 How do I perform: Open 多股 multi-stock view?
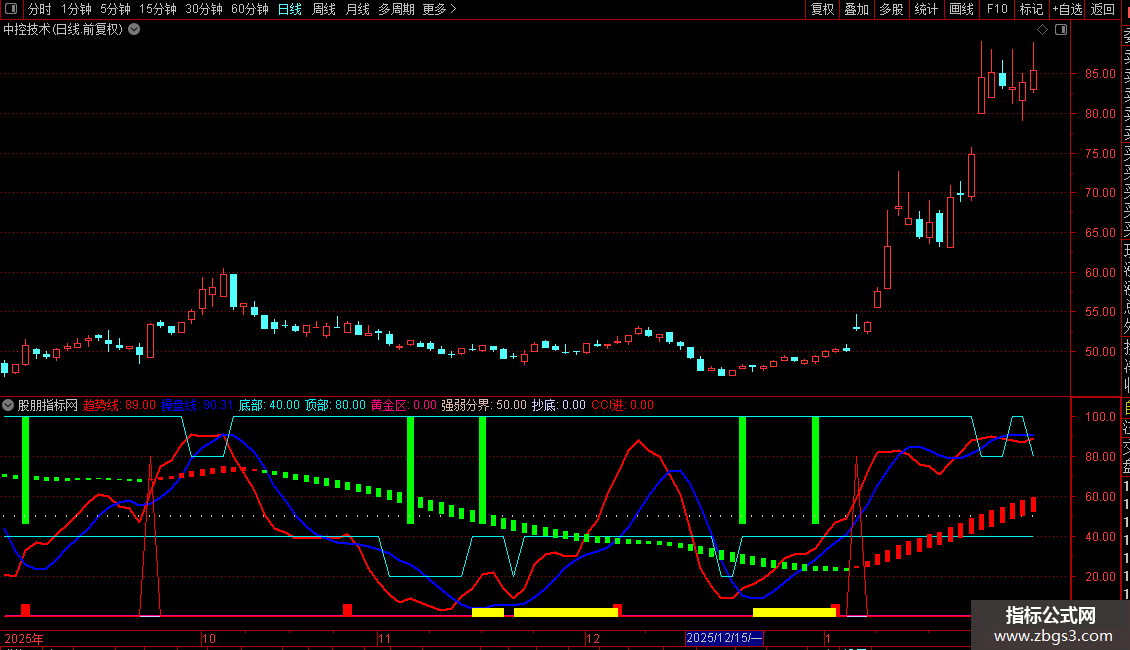[891, 9]
